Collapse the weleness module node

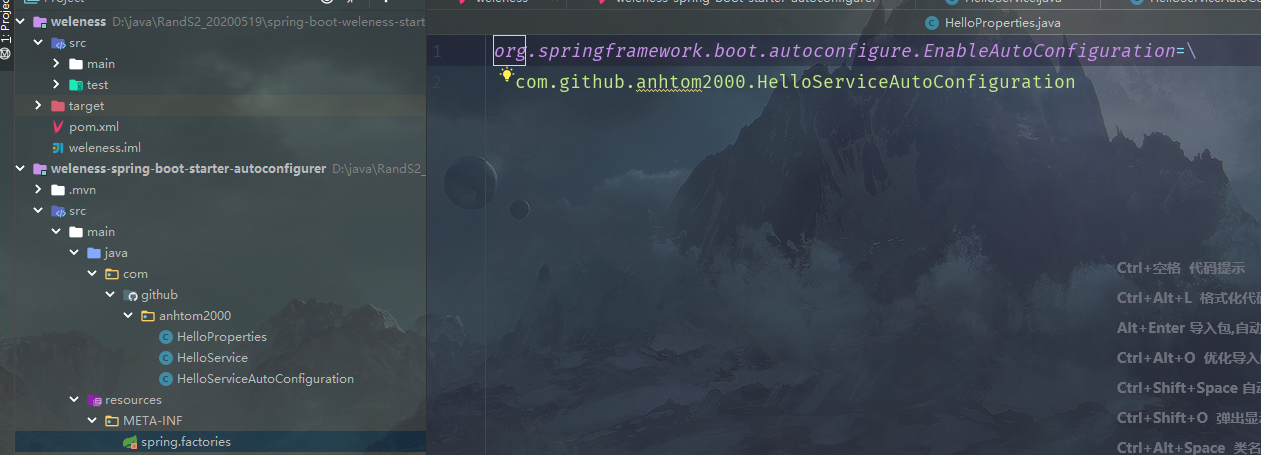(x=20, y=22)
